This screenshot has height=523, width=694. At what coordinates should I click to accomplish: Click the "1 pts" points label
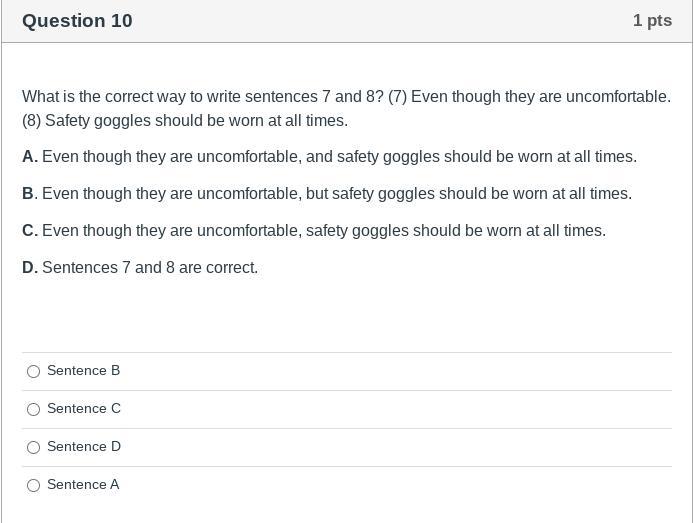click(652, 21)
